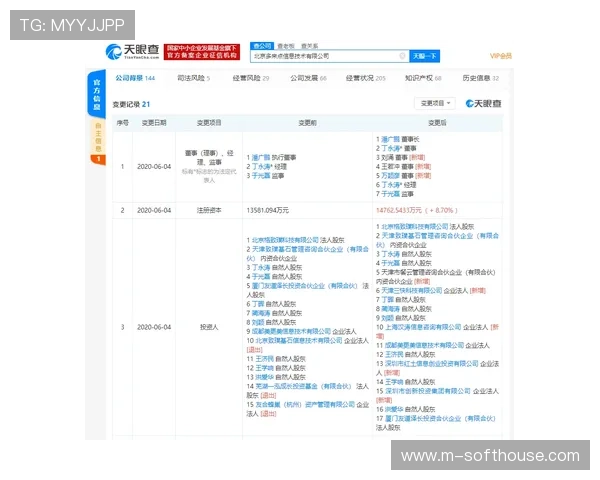Viewport: 600px width, 480px height.
Task: Switch to the 司法风险 5 tab
Action: [x=194, y=78]
